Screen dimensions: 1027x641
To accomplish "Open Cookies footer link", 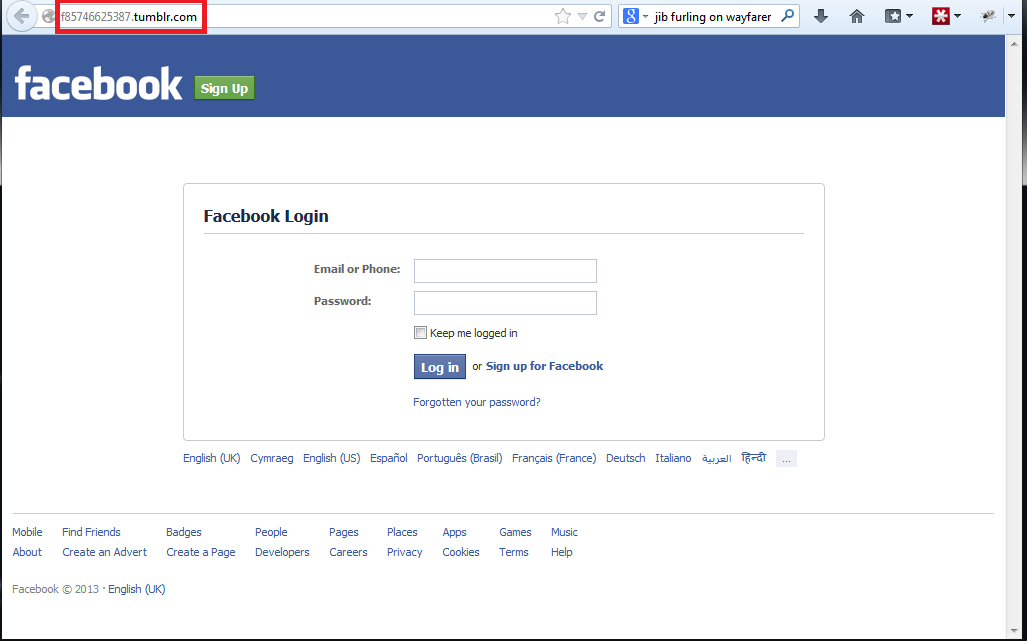I will [461, 552].
